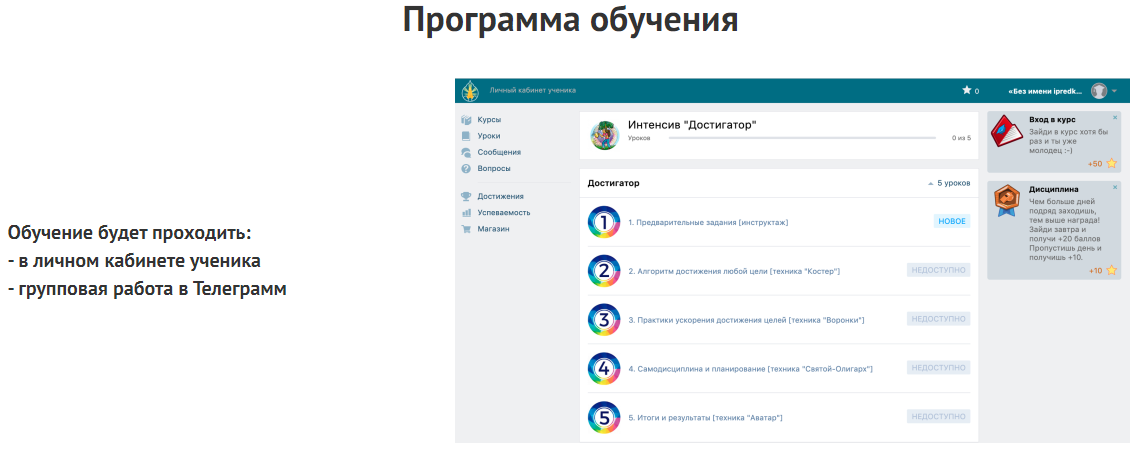Click the lesson 2 numbered circle icon
The image size is (1142, 467).
[x=604, y=271]
